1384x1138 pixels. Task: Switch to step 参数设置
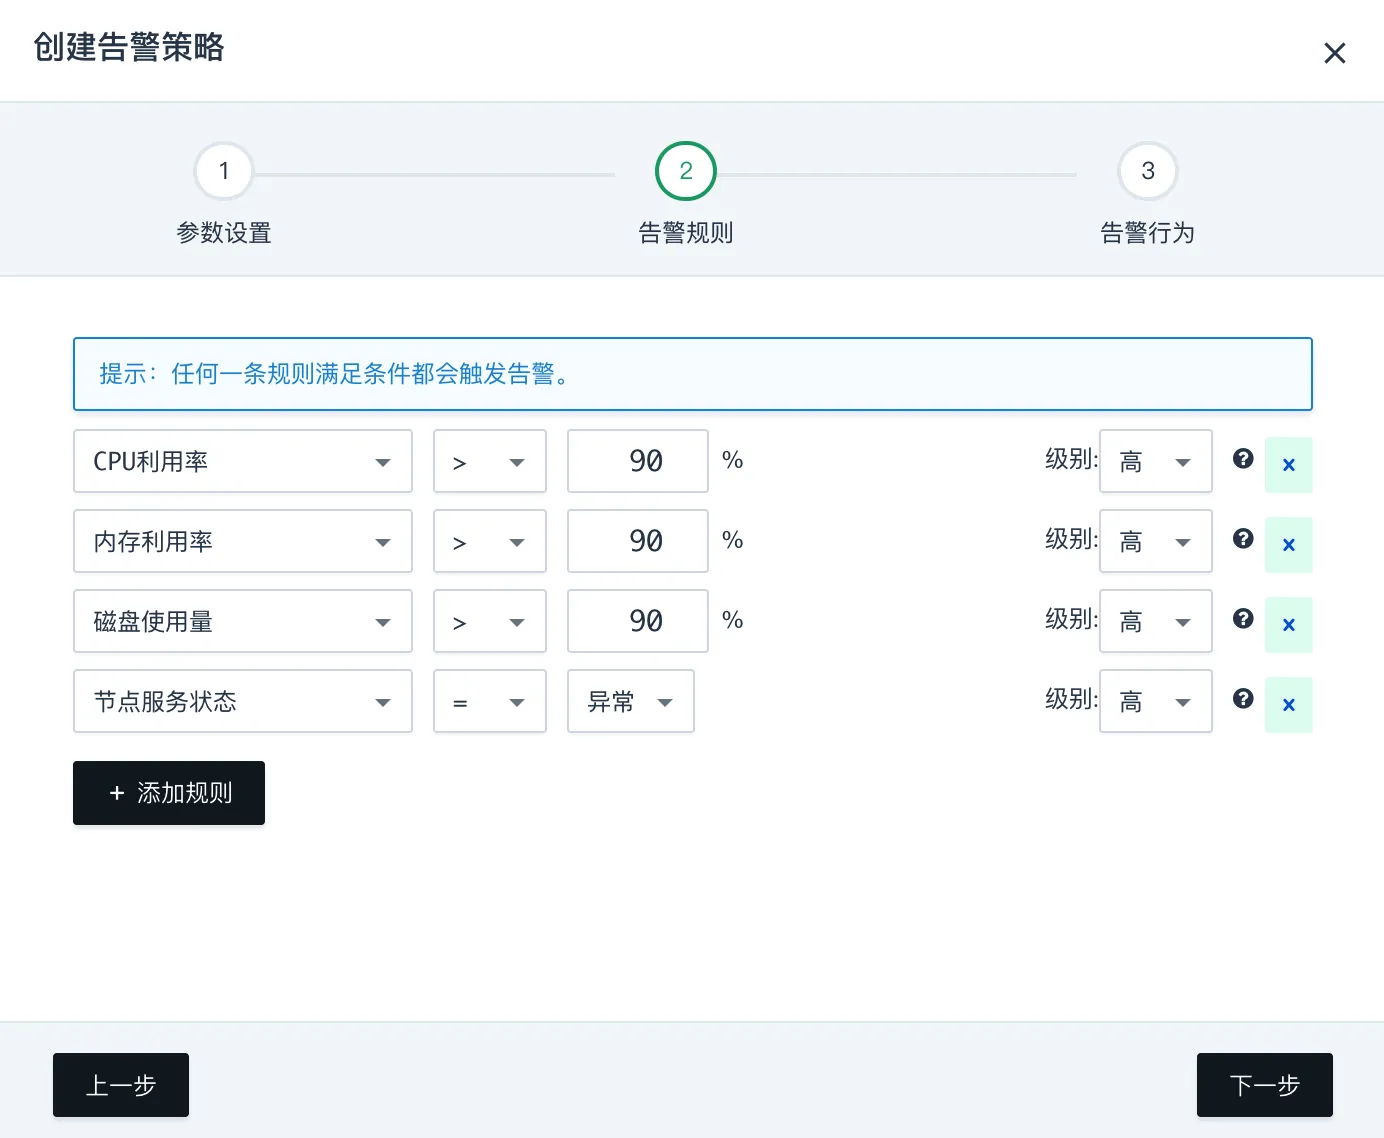223,171
